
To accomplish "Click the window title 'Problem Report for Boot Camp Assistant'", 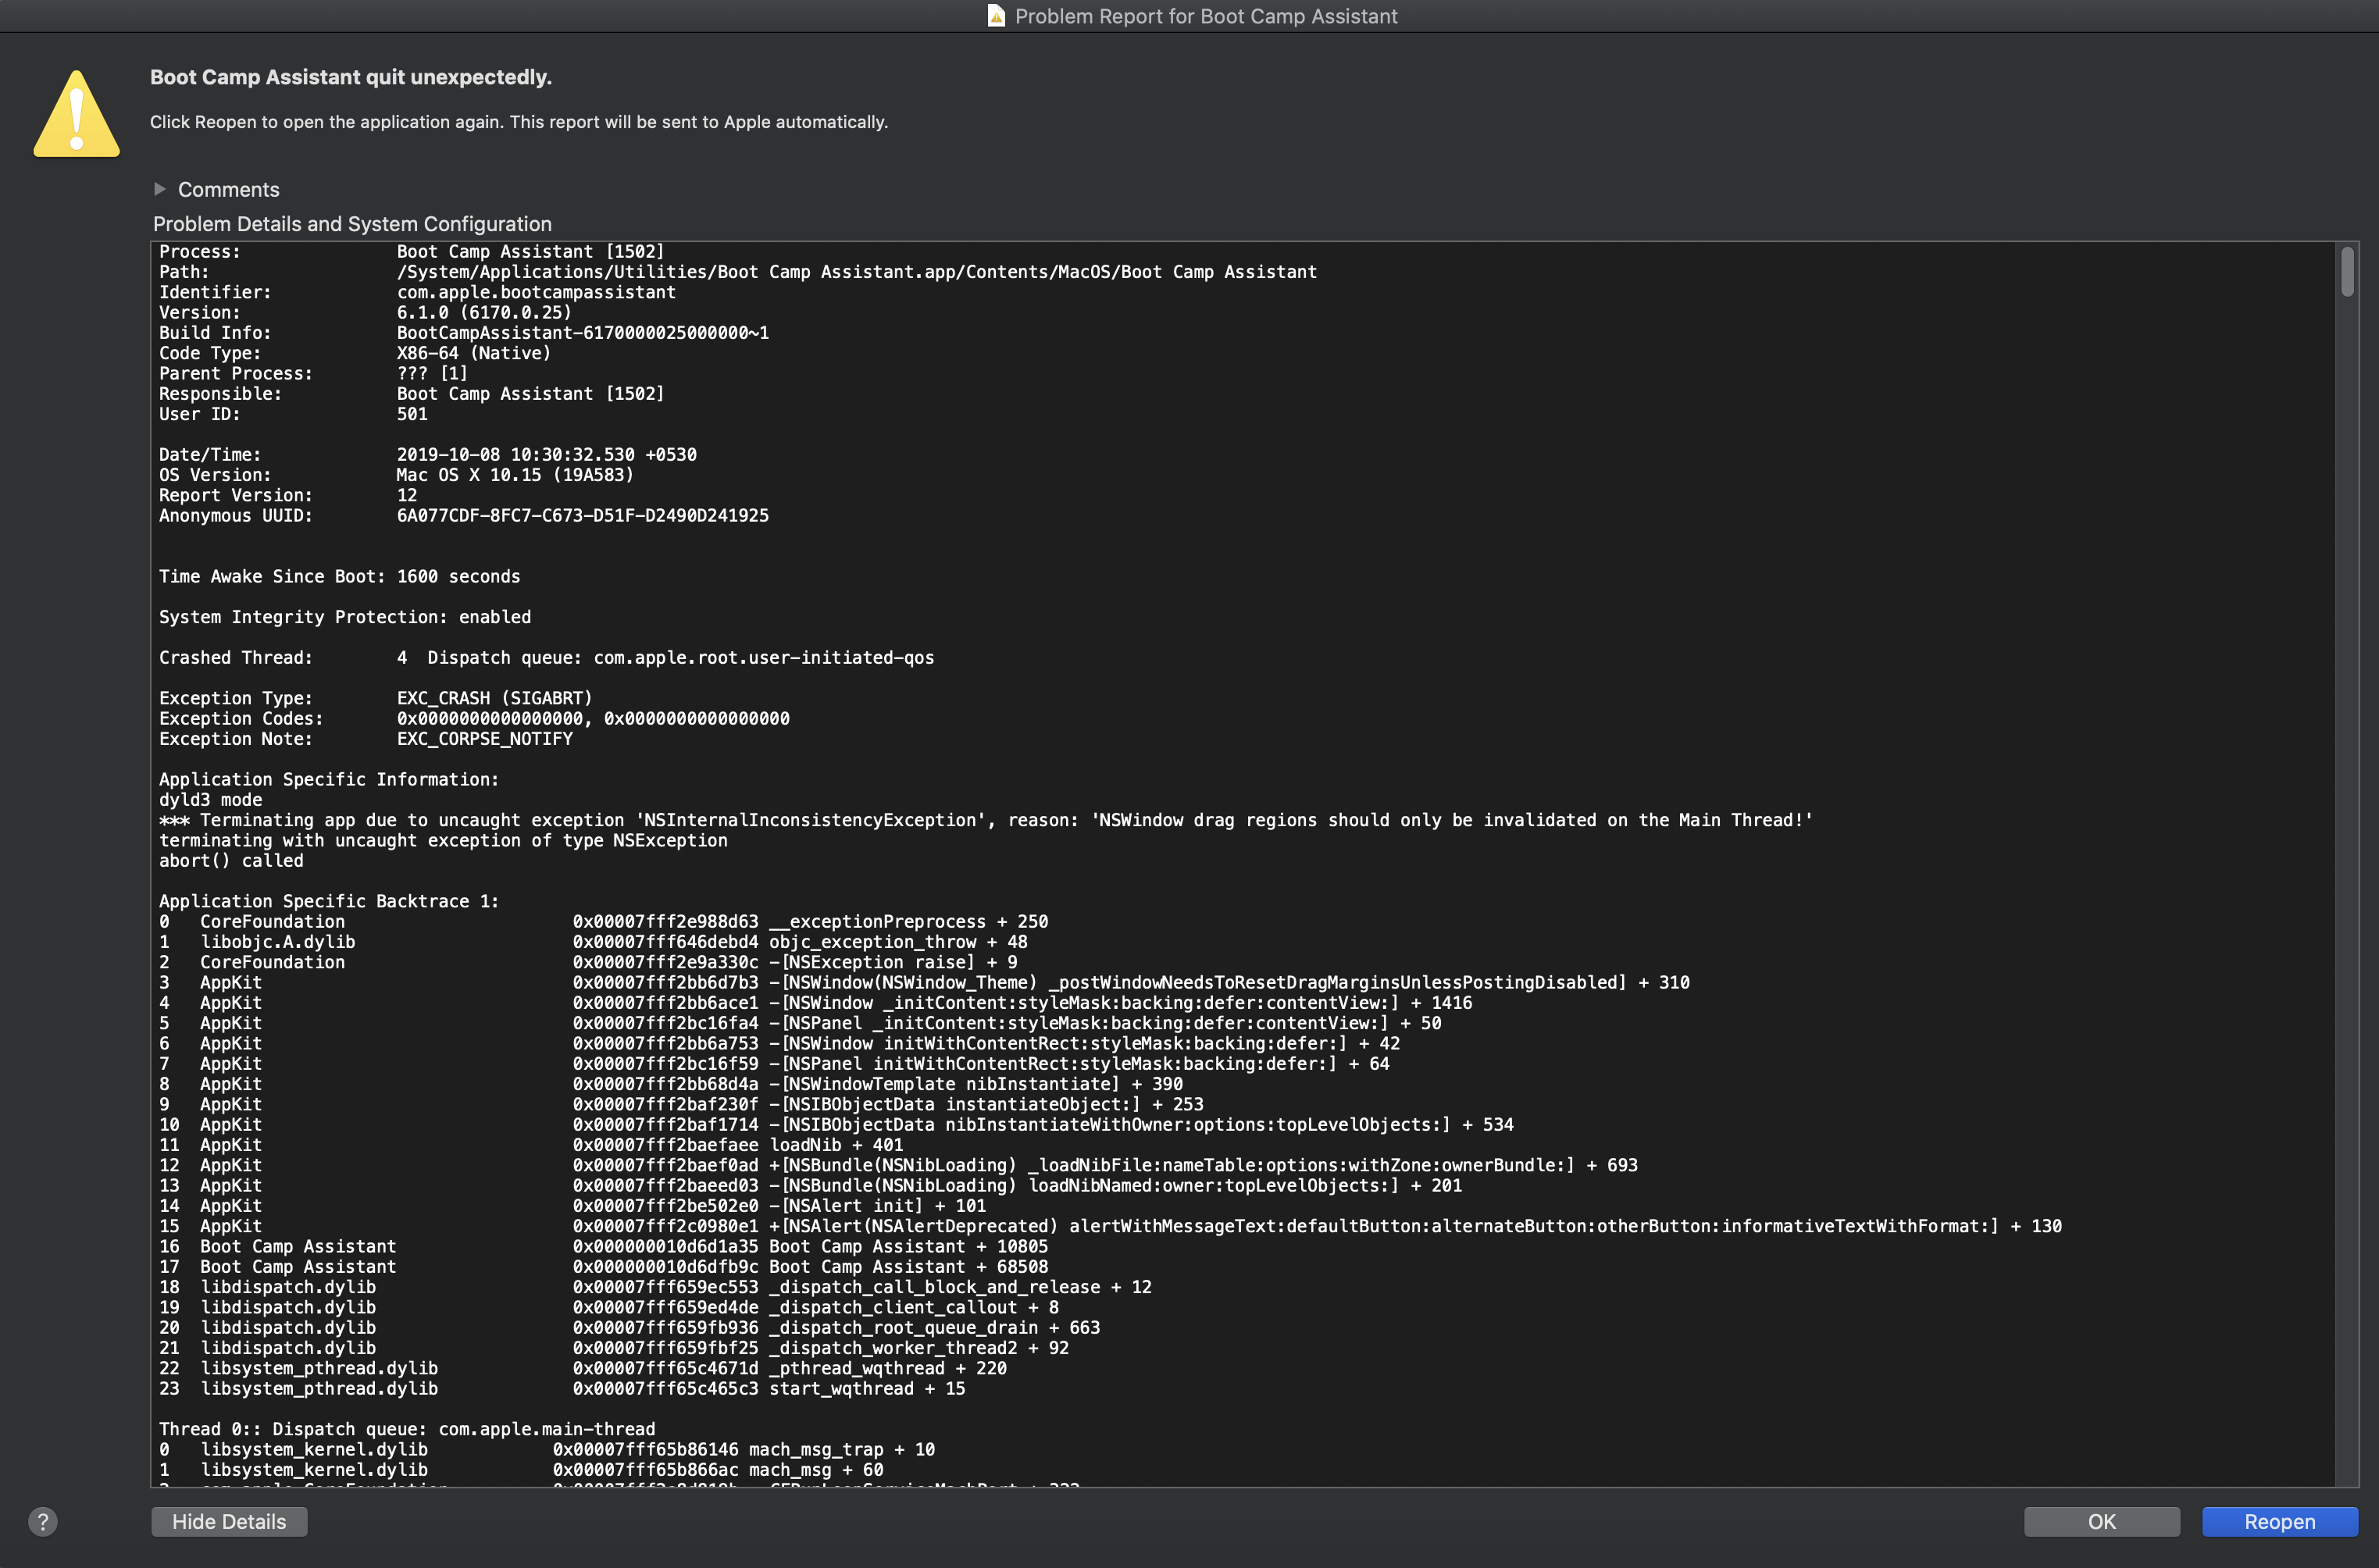I will tap(1205, 16).
